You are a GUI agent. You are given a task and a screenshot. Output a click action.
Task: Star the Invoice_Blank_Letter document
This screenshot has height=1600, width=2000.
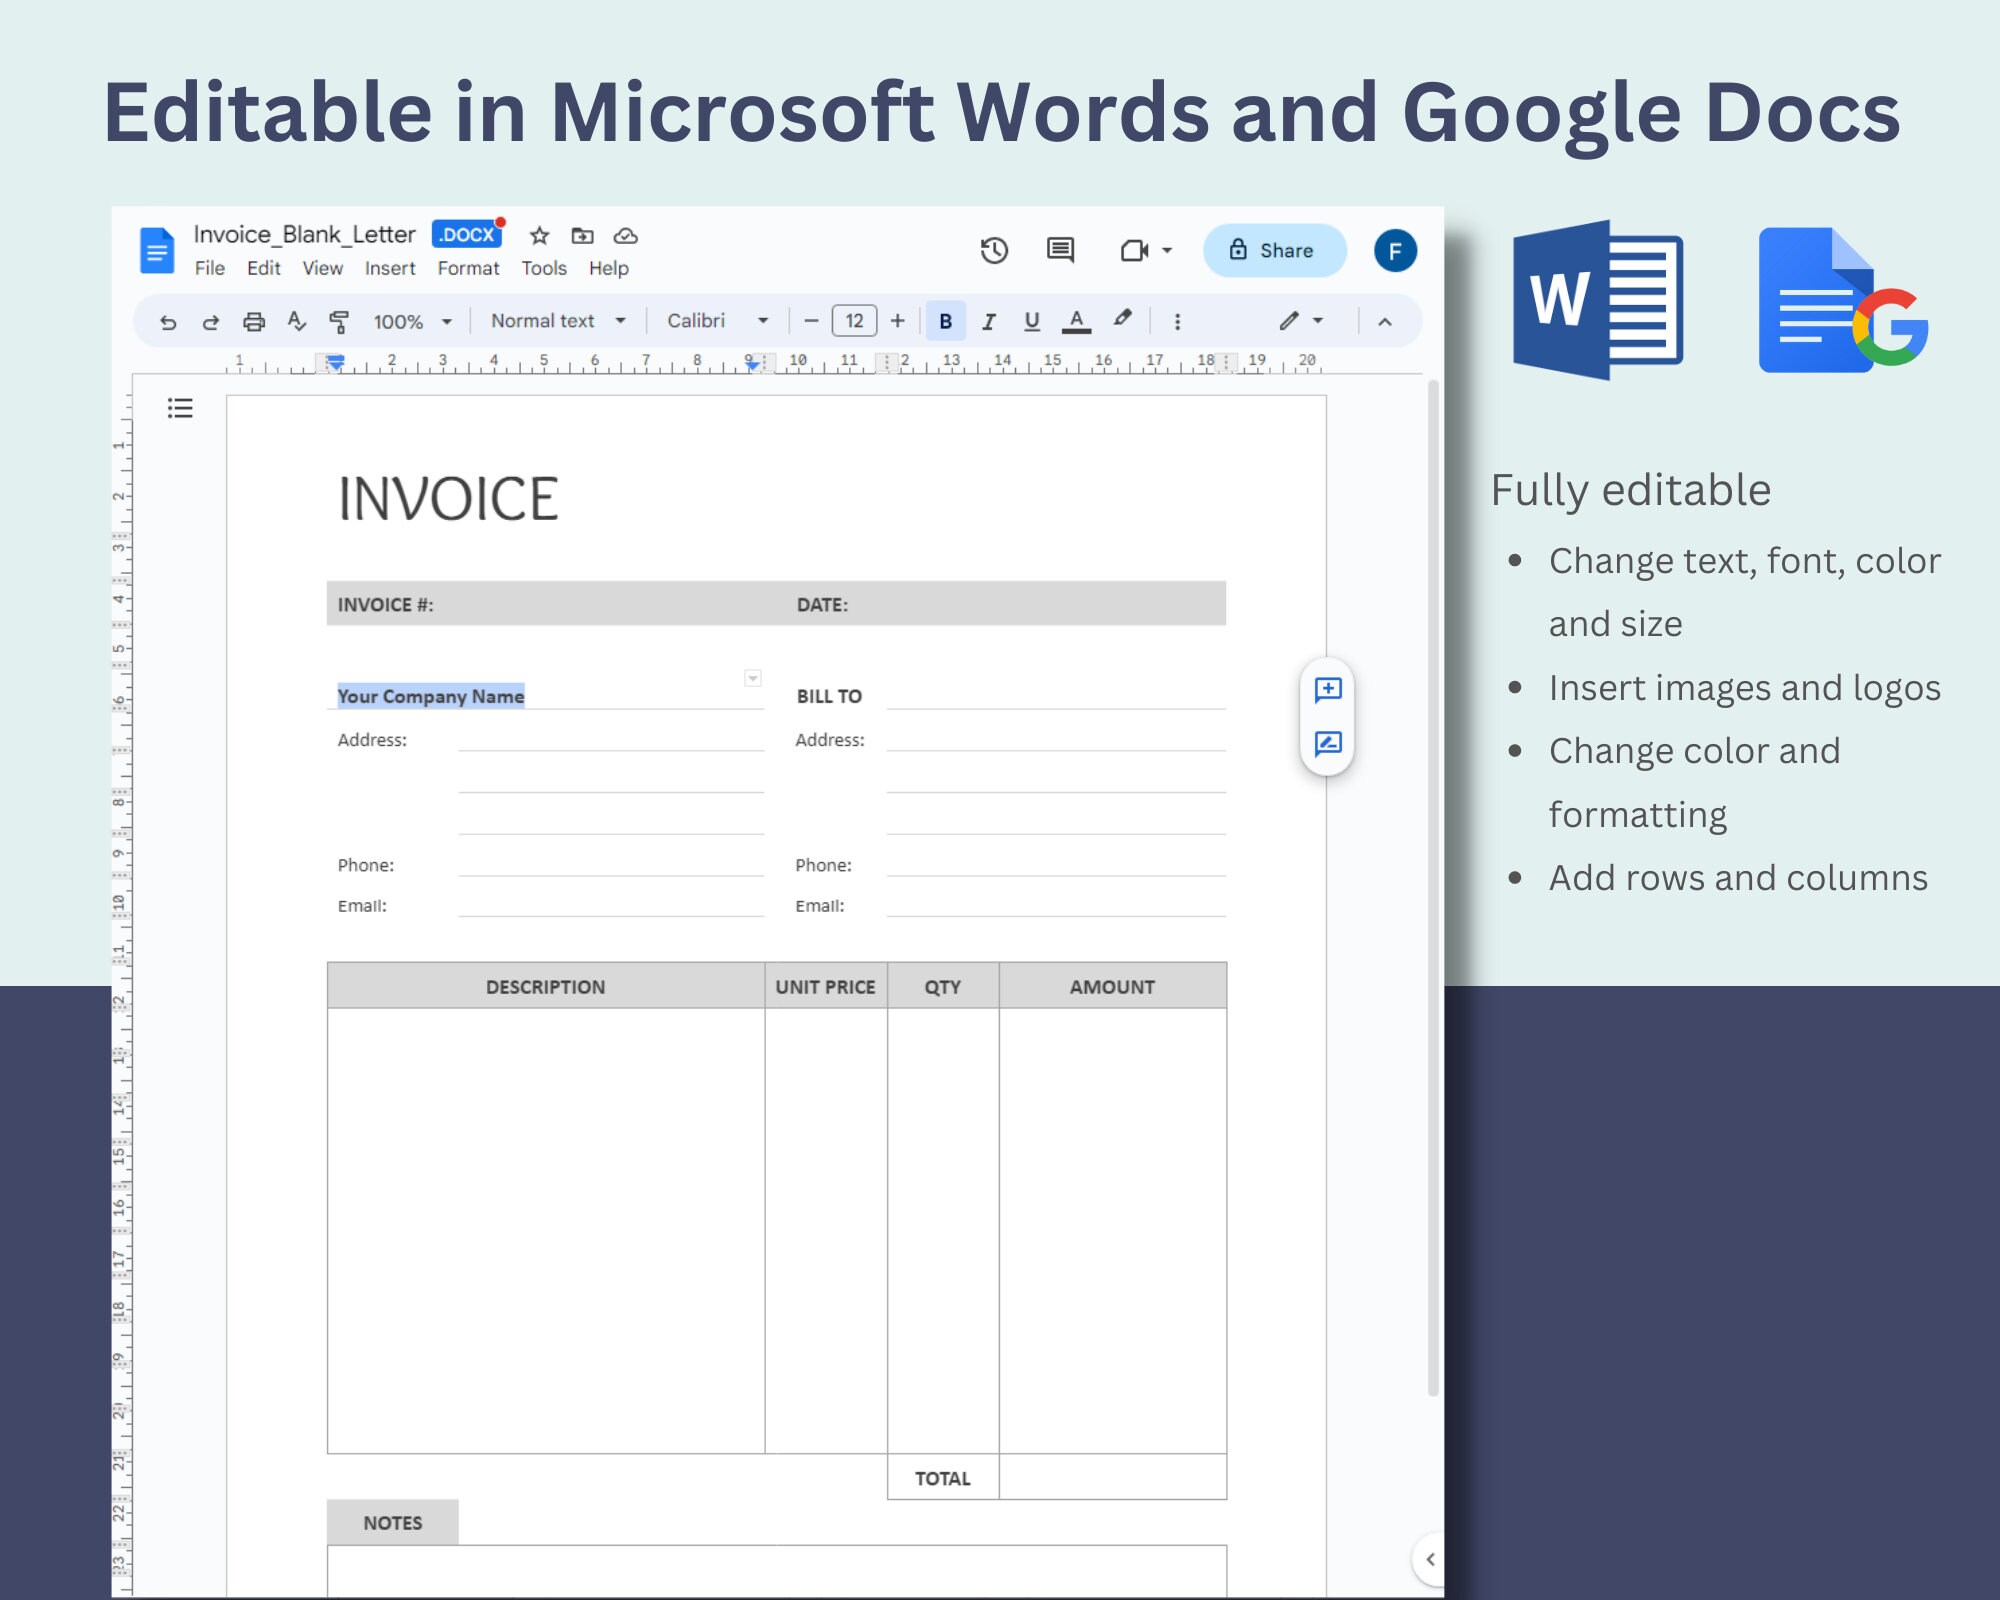539,236
